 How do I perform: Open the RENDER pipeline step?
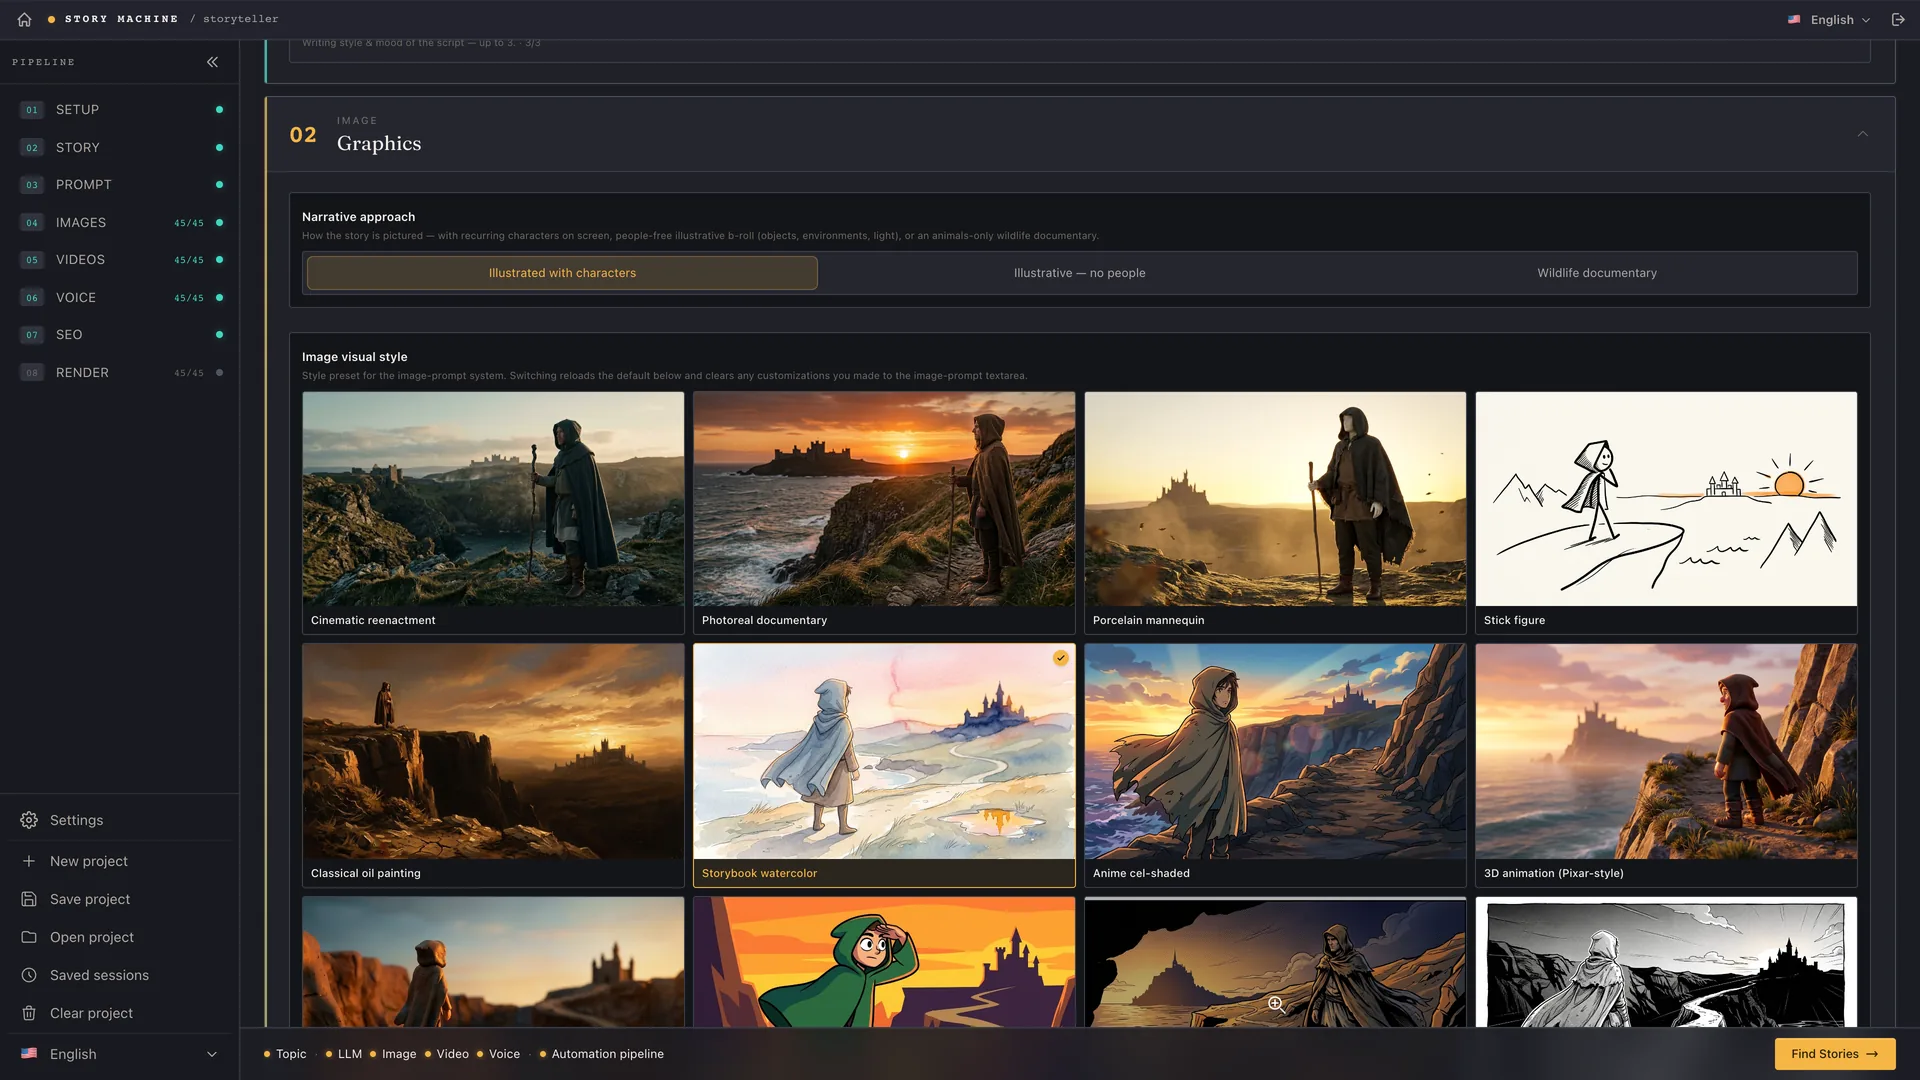coord(120,373)
